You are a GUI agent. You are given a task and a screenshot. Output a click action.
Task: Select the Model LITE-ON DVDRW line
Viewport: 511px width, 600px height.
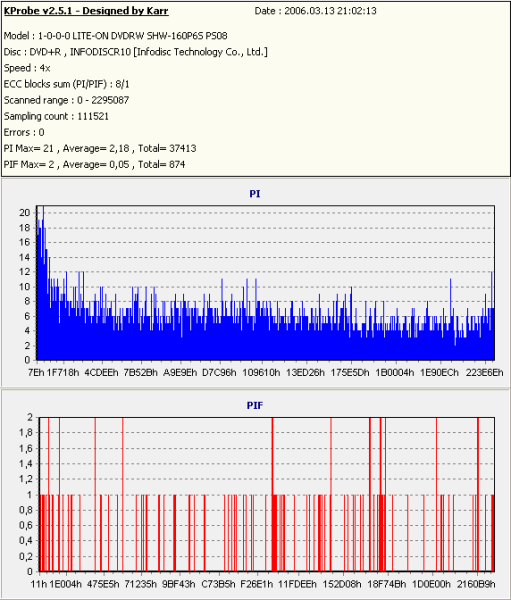point(116,36)
